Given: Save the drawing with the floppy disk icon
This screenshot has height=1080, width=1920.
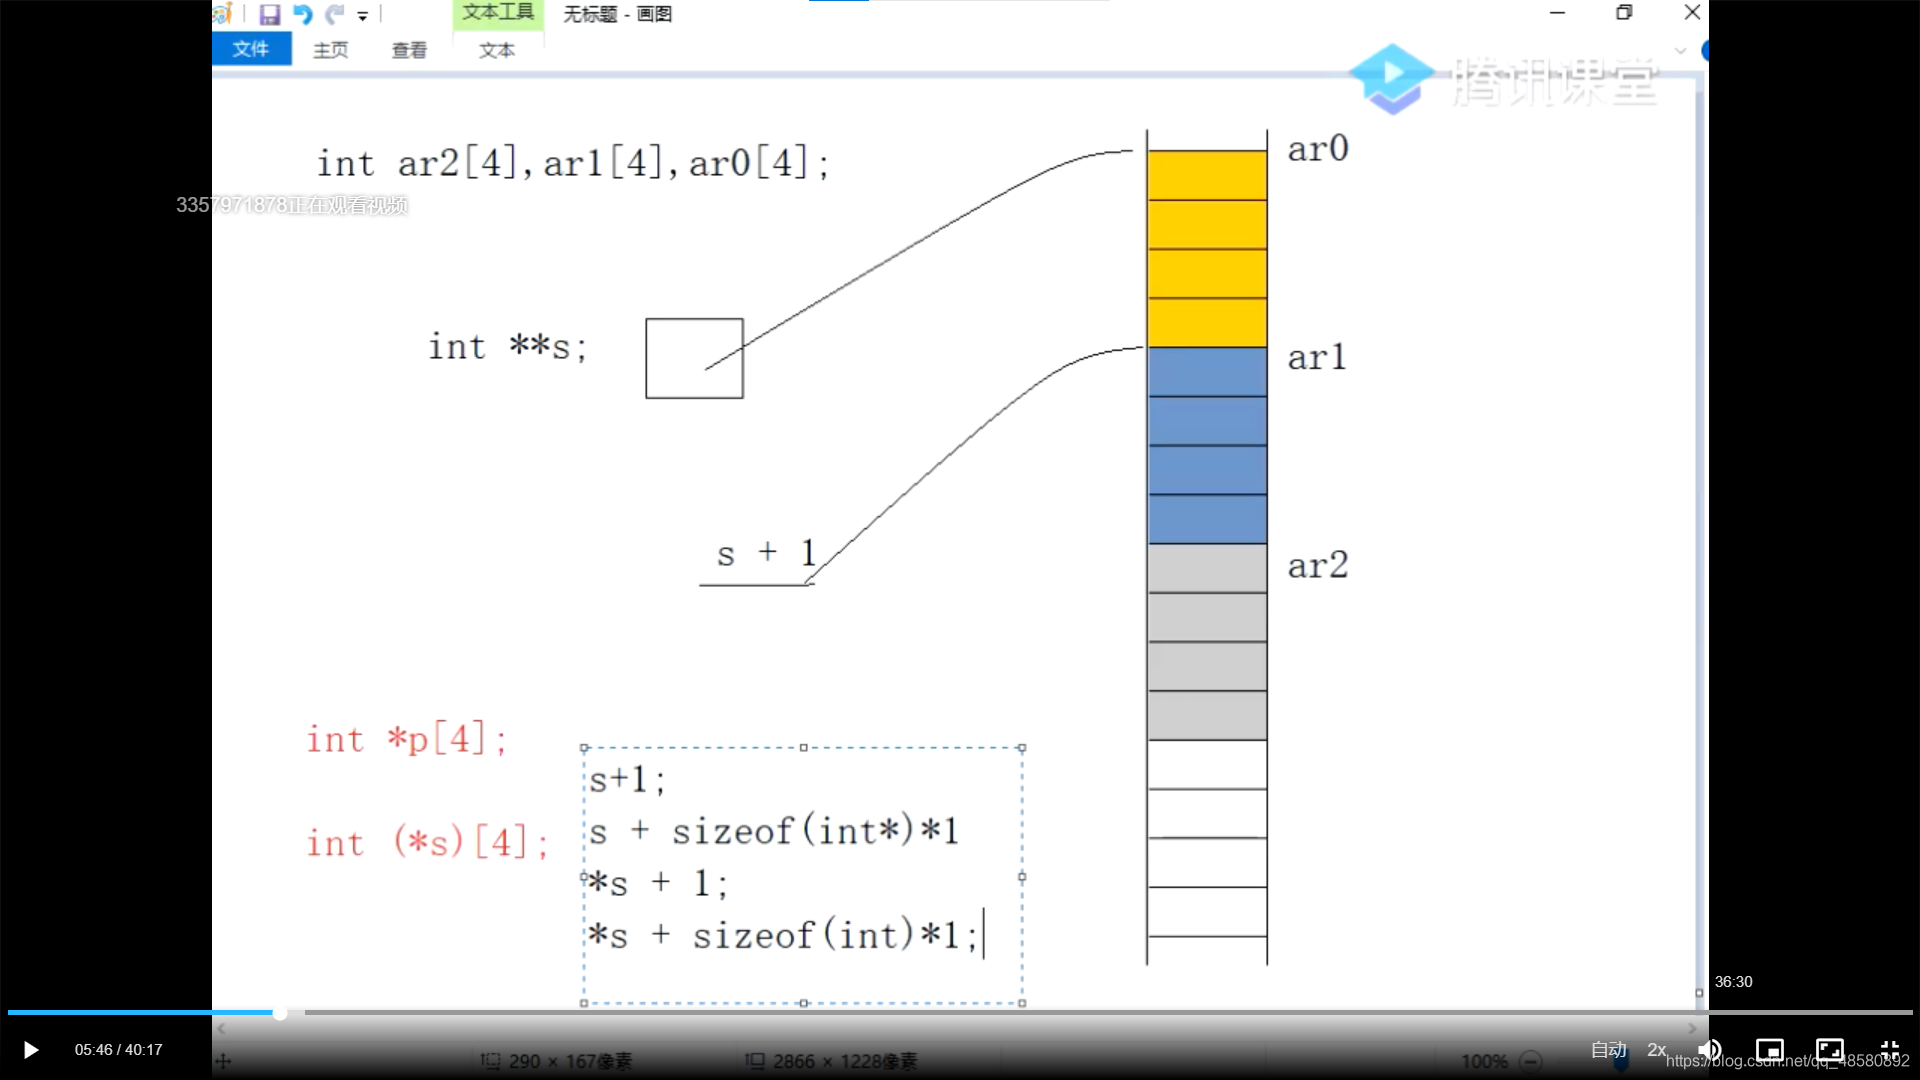Looking at the screenshot, I should click(269, 14).
